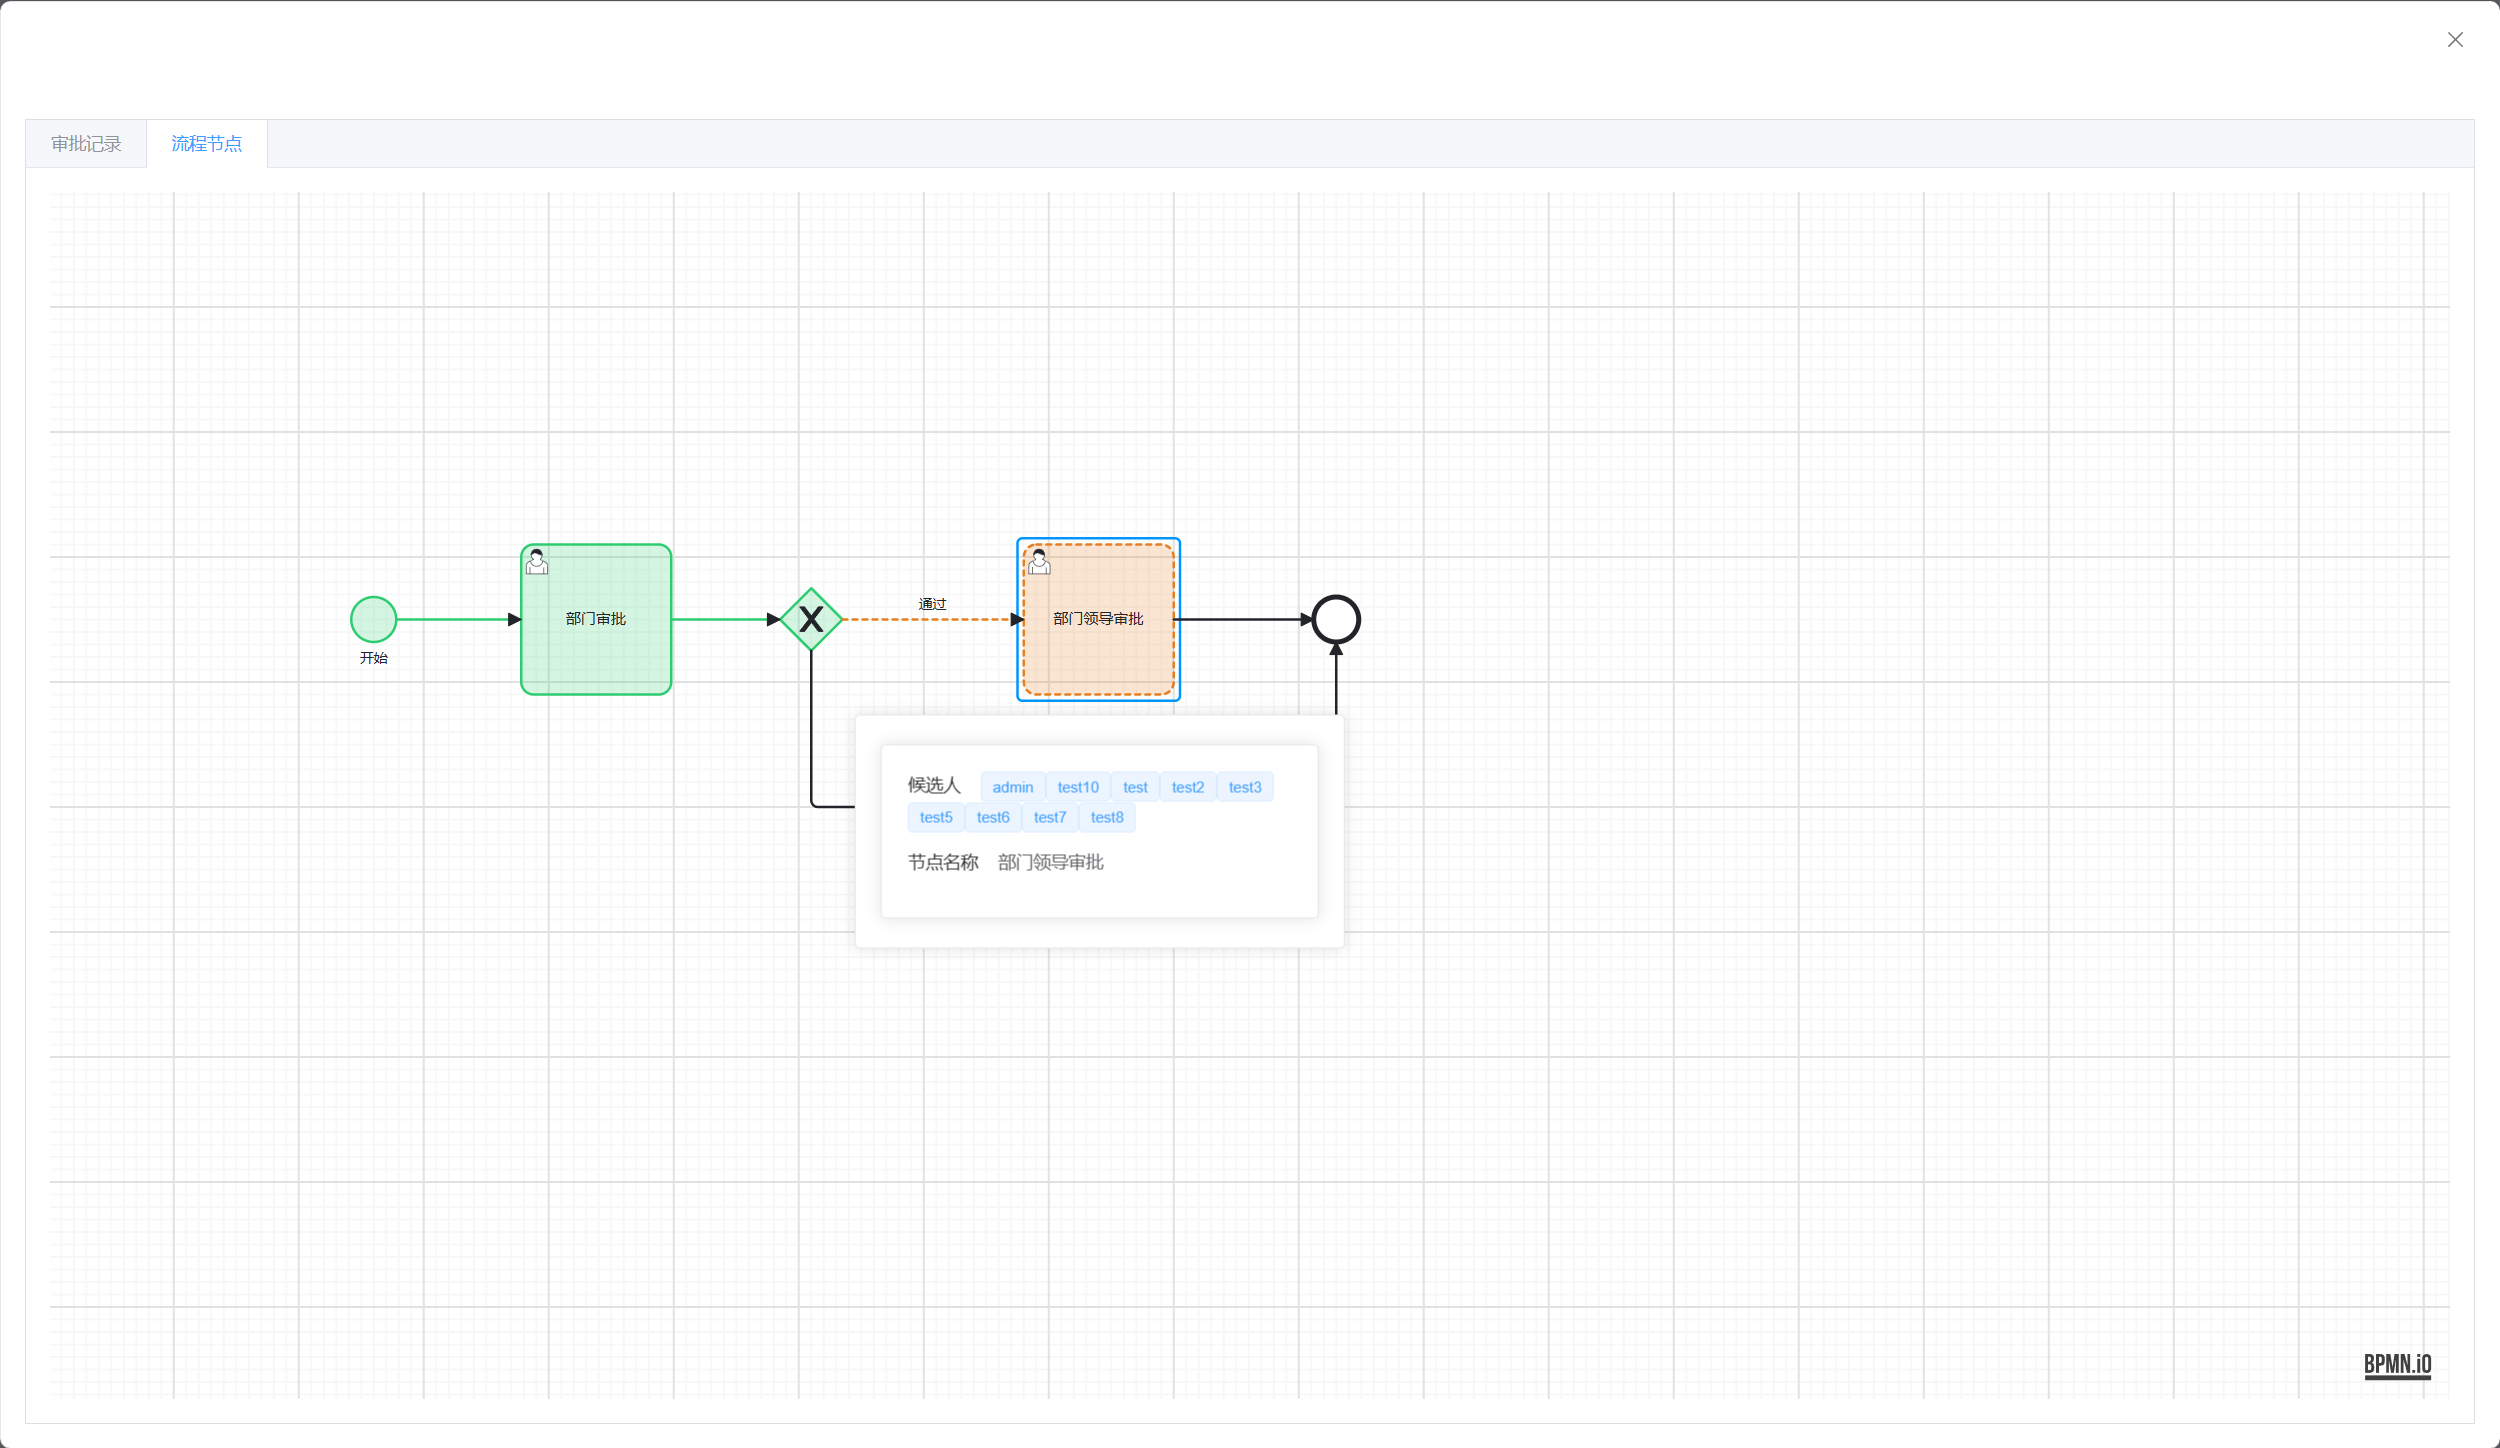The width and height of the screenshot is (2500, 1448).
Task: Close the dialog with the X button
Action: click(x=2455, y=40)
